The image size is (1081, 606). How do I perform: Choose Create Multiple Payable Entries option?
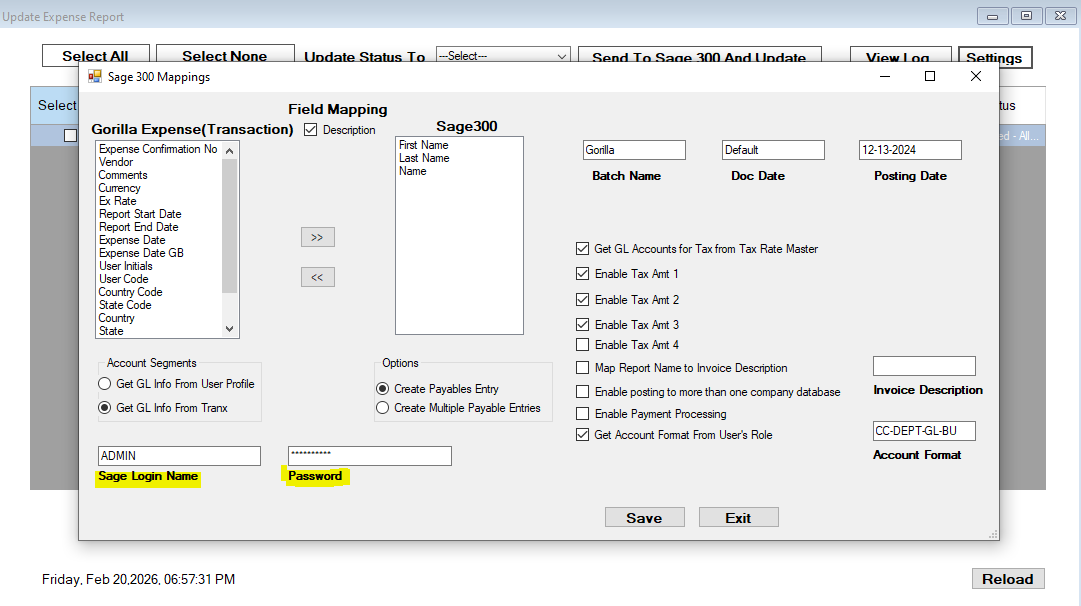383,408
